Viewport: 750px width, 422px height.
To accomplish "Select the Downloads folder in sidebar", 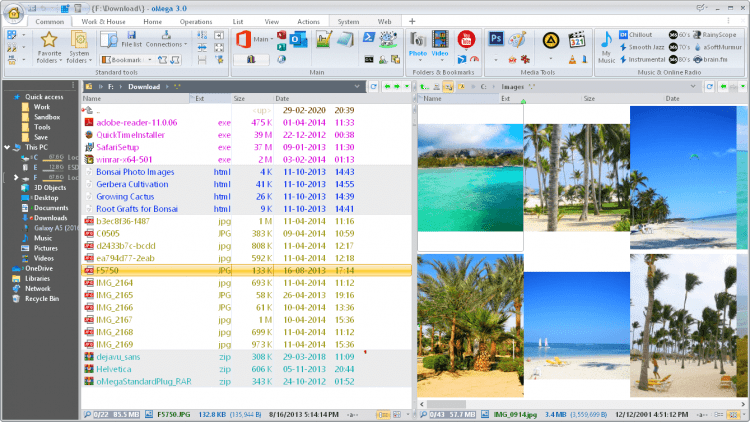I will coord(50,217).
